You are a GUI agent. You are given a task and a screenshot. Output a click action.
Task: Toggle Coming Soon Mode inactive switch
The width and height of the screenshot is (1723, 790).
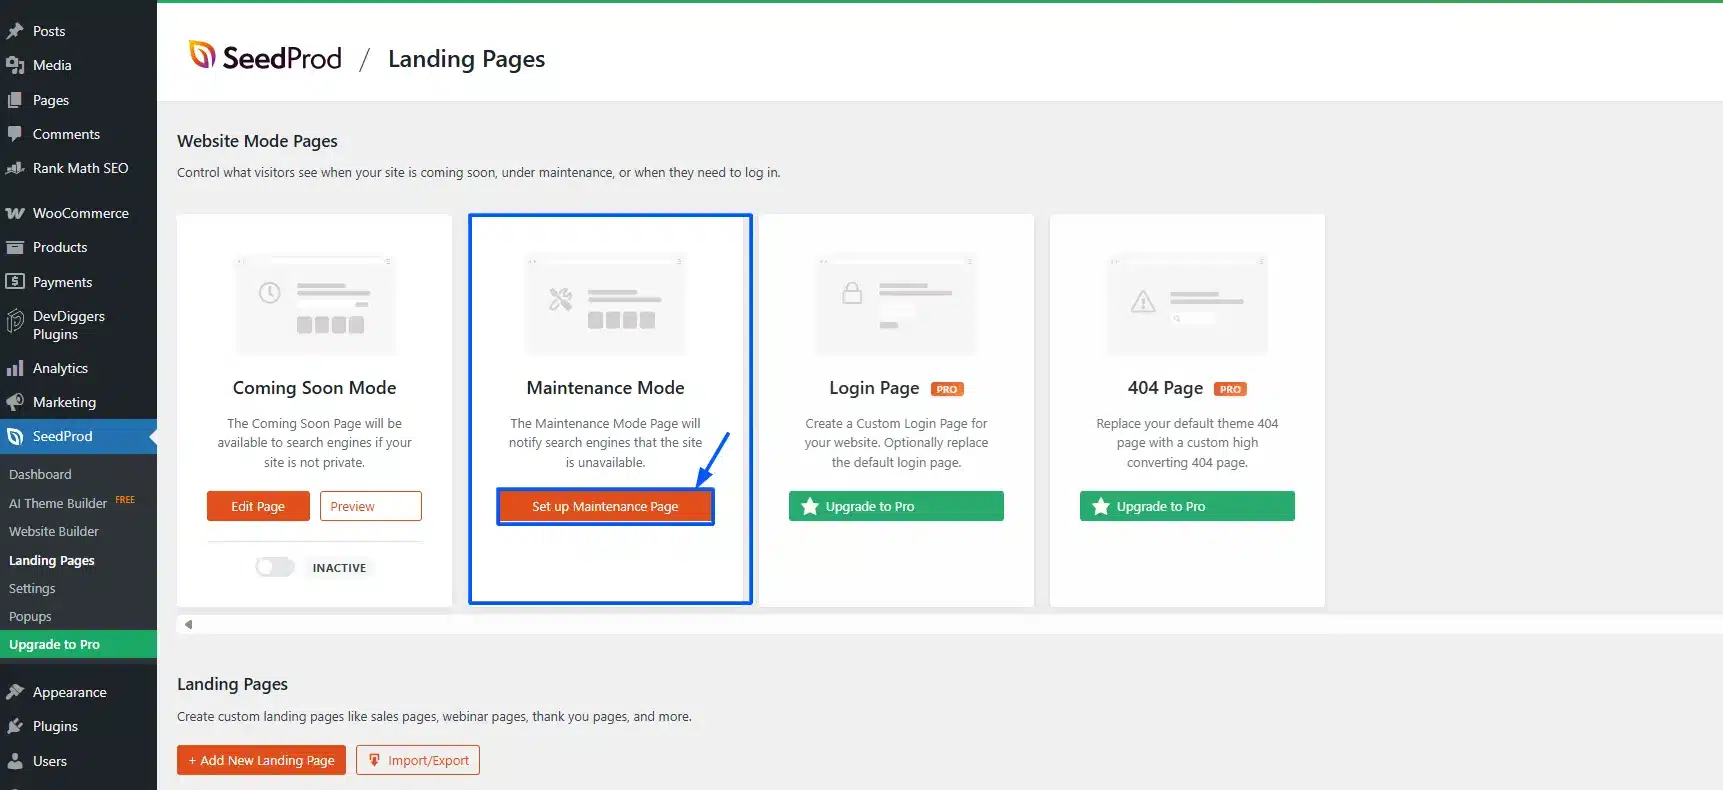pos(275,567)
